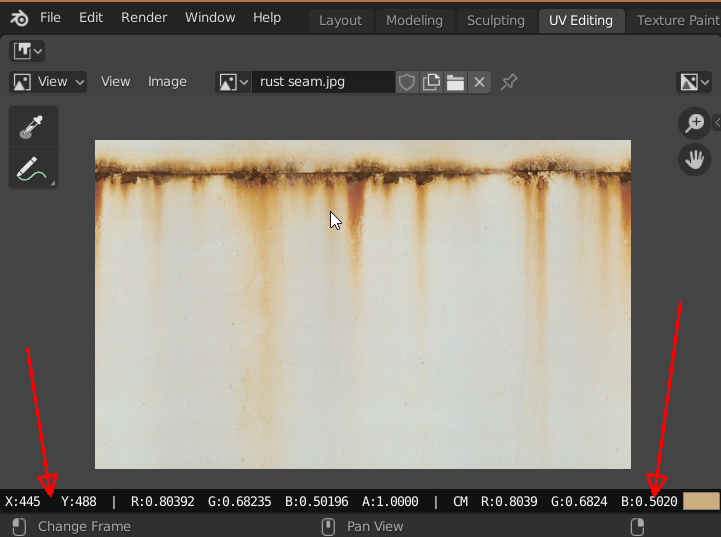Image resolution: width=721 pixels, height=537 pixels.
Task: Click the pan hand gizmo
Action: coord(694,160)
